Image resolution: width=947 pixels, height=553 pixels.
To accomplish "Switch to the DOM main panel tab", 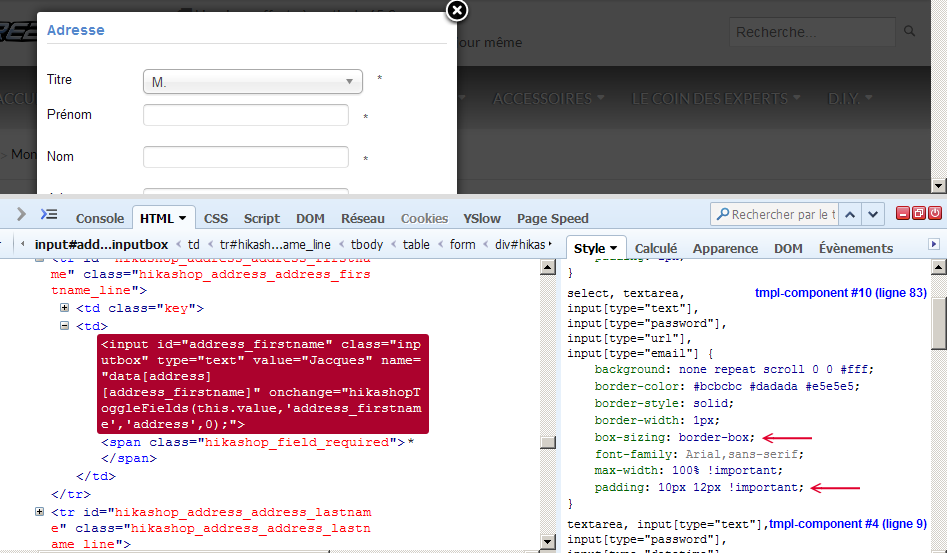I will click(x=310, y=219).
